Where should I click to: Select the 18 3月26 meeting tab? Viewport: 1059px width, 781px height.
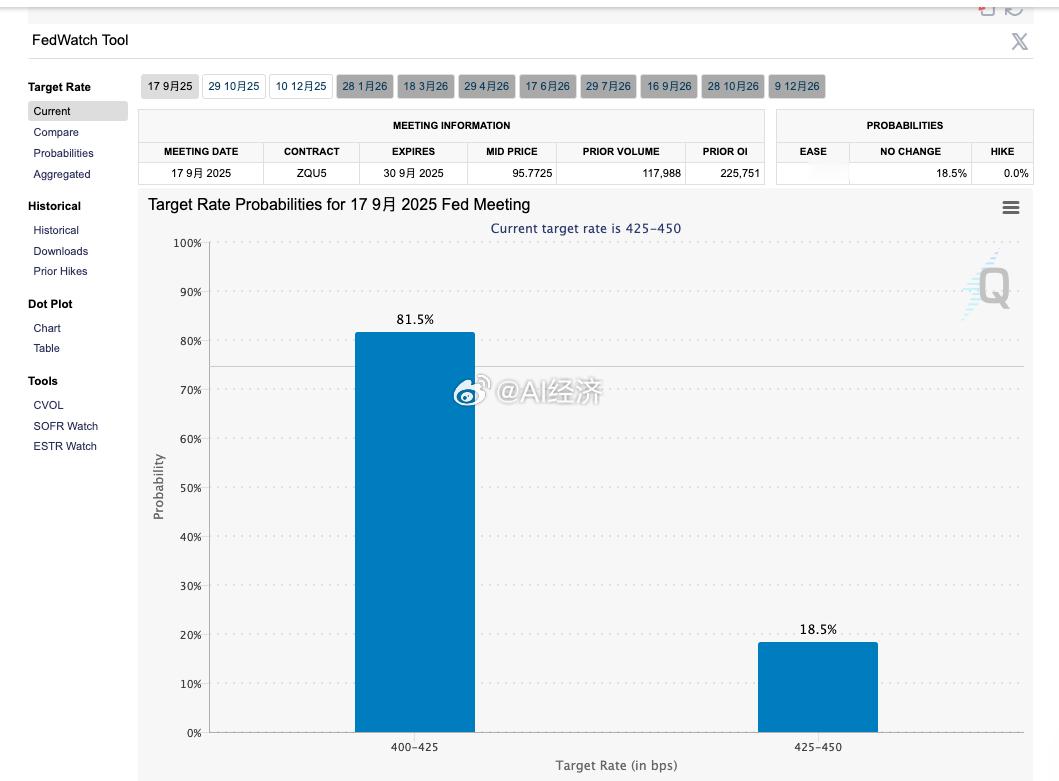425,86
